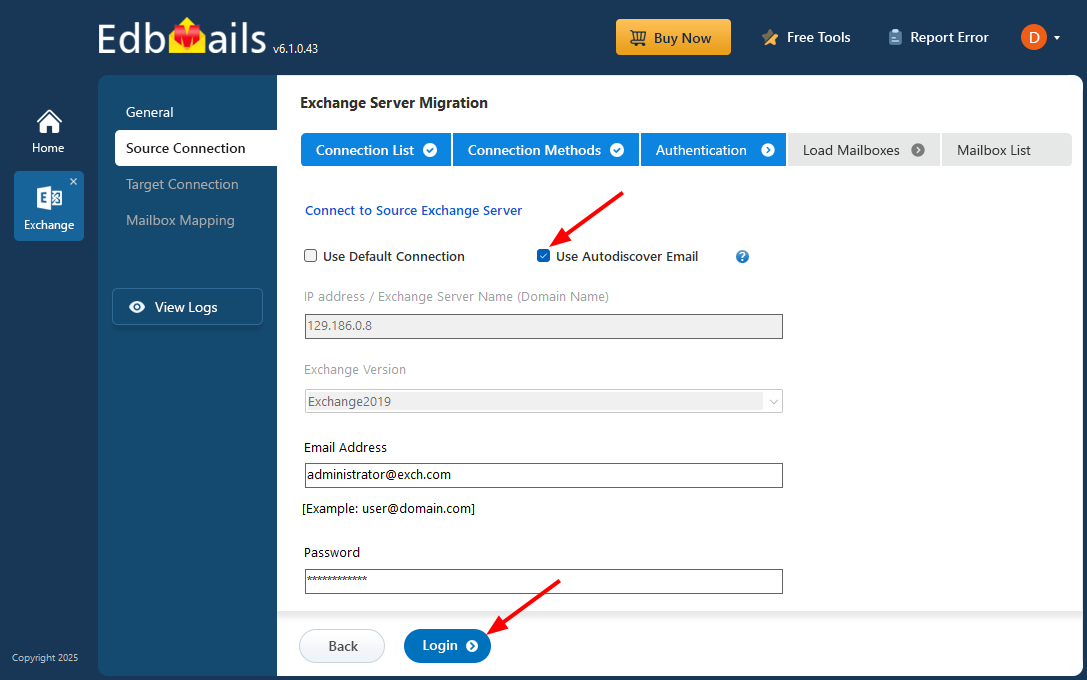
Task: Click the View Logs button
Action: [x=187, y=307]
